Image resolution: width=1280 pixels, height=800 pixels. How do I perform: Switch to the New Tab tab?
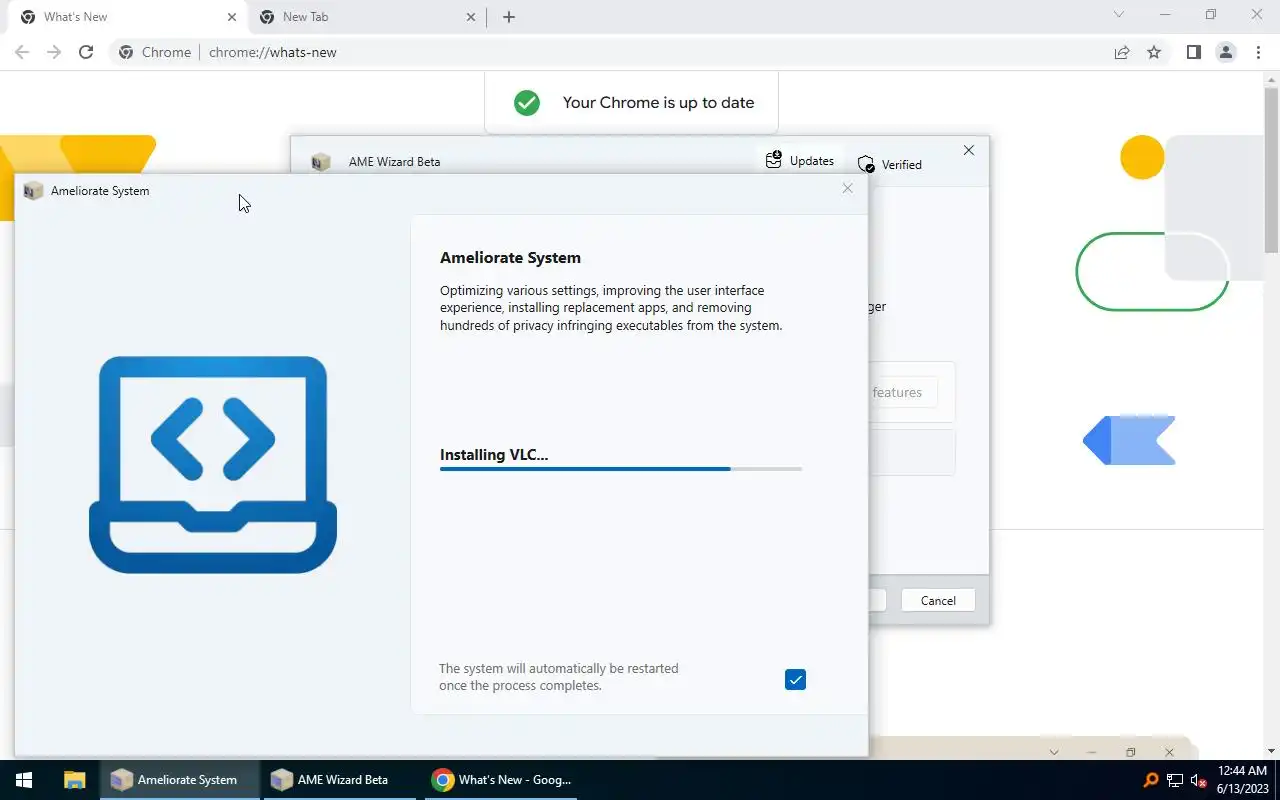[365, 17]
